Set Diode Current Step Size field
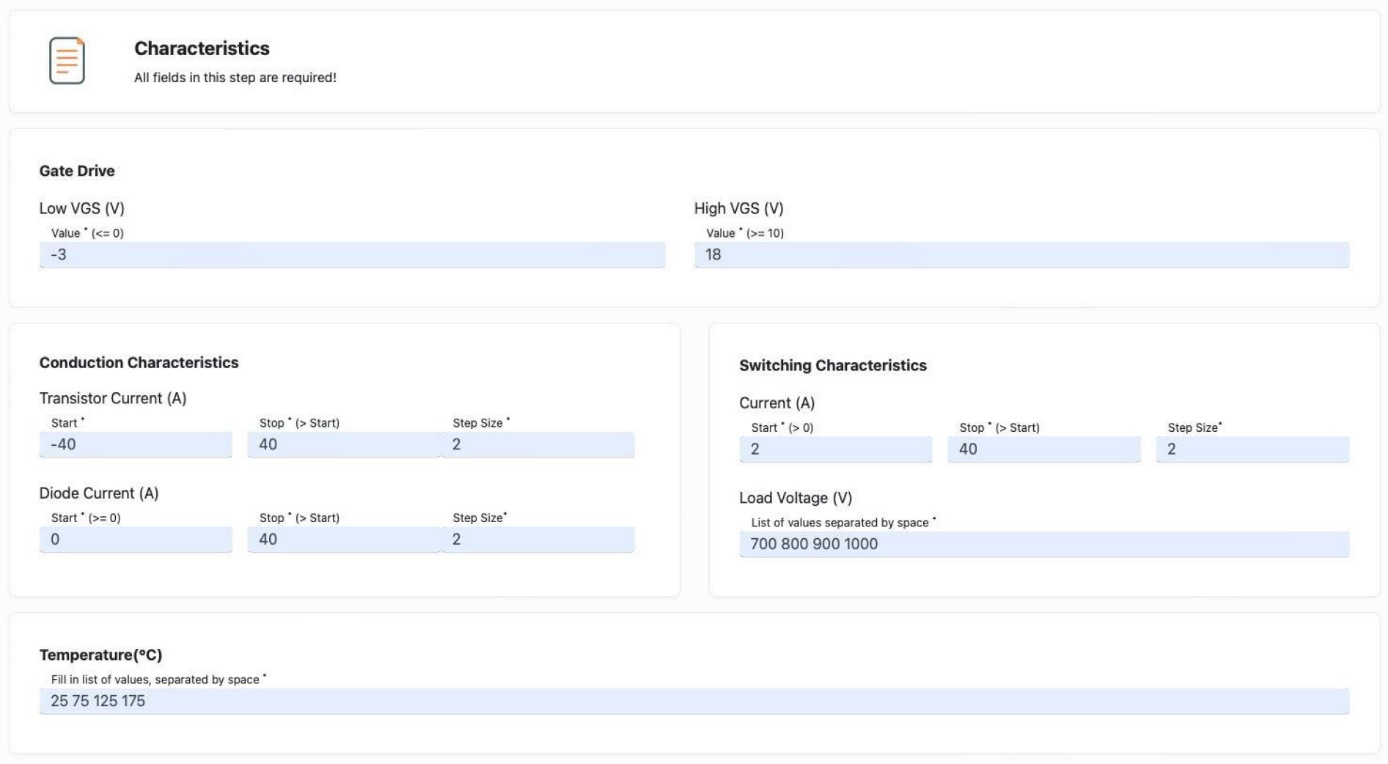Image resolution: width=1388 pixels, height=764 pixels. pyautogui.click(x=538, y=540)
